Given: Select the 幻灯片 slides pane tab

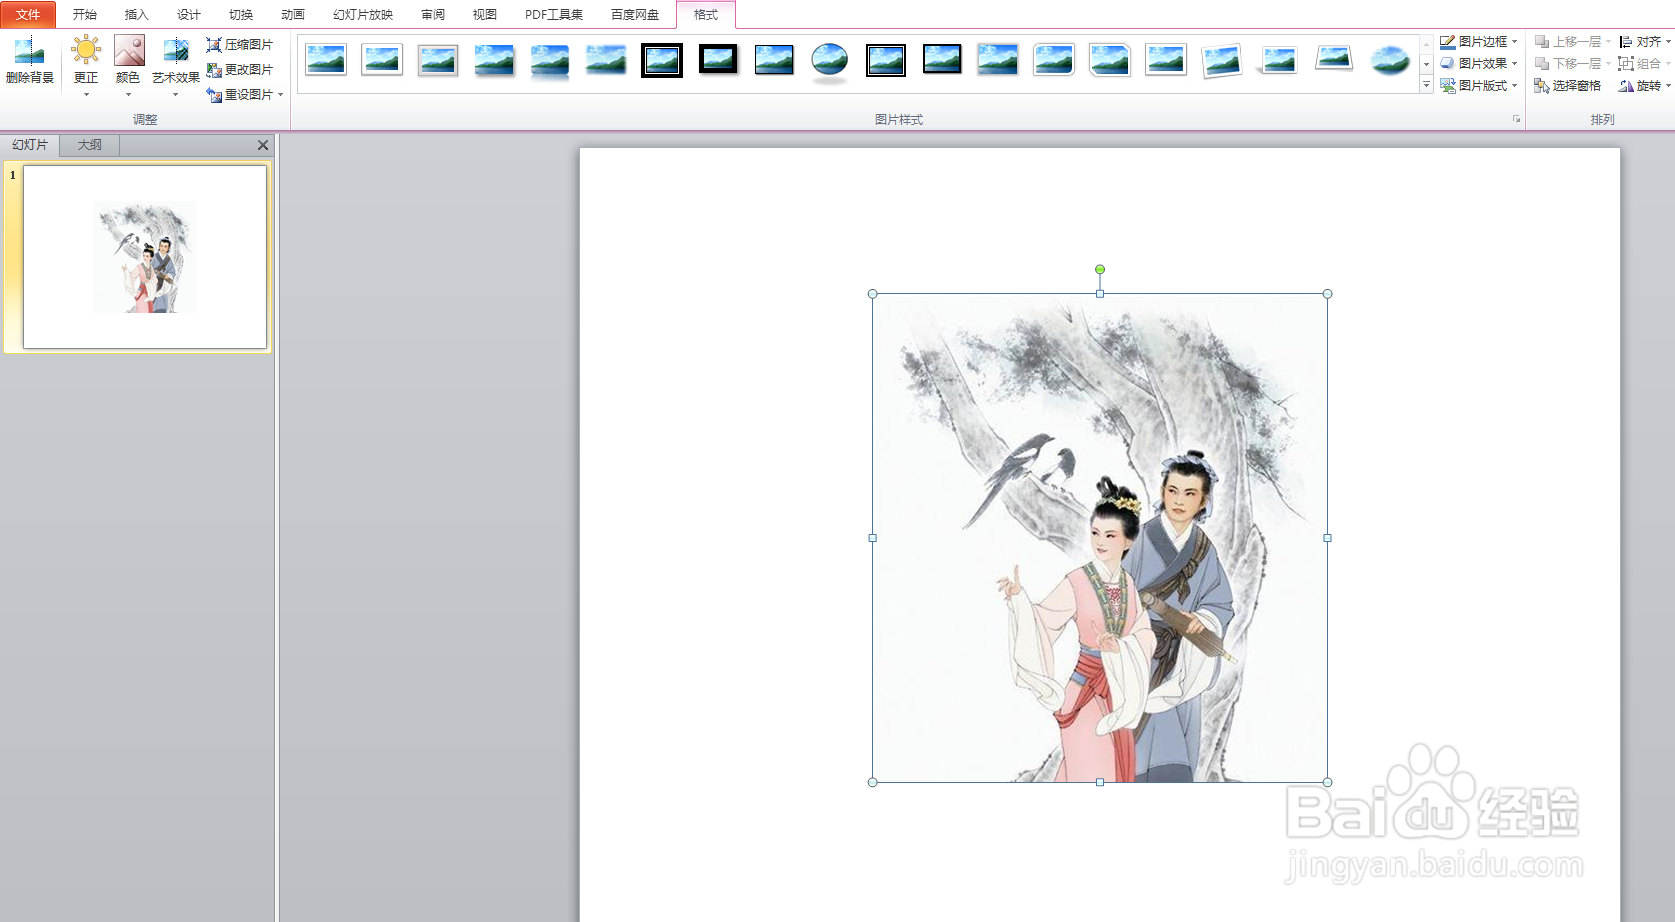Looking at the screenshot, I should click(30, 145).
